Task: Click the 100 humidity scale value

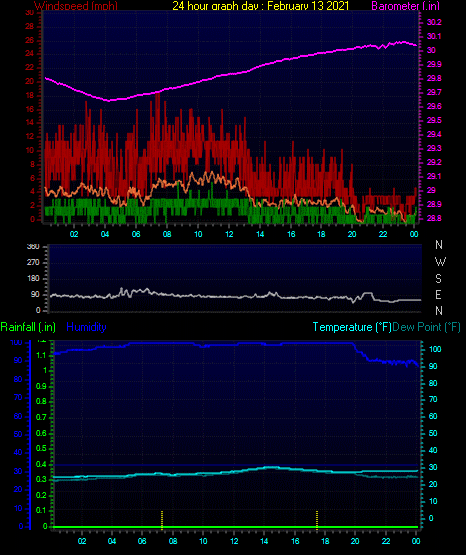Action: [16, 343]
